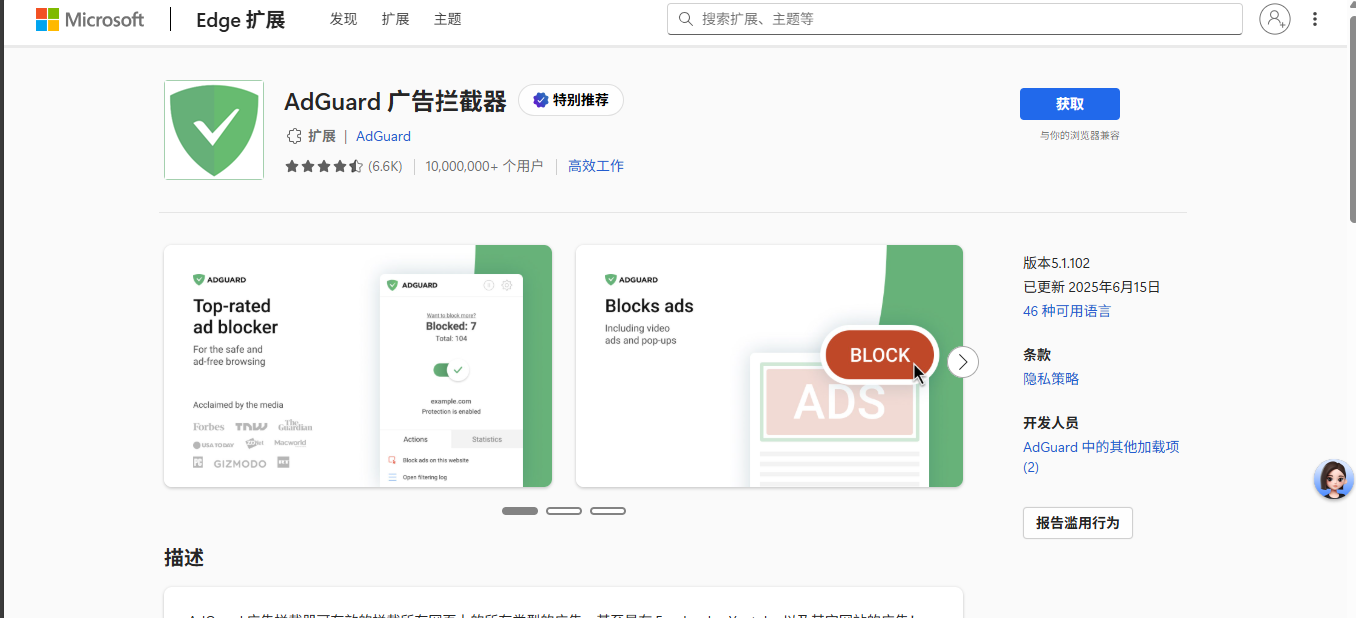Click the AdGuard 广告拦截器 title
This screenshot has height=618, width=1356.
click(x=396, y=101)
